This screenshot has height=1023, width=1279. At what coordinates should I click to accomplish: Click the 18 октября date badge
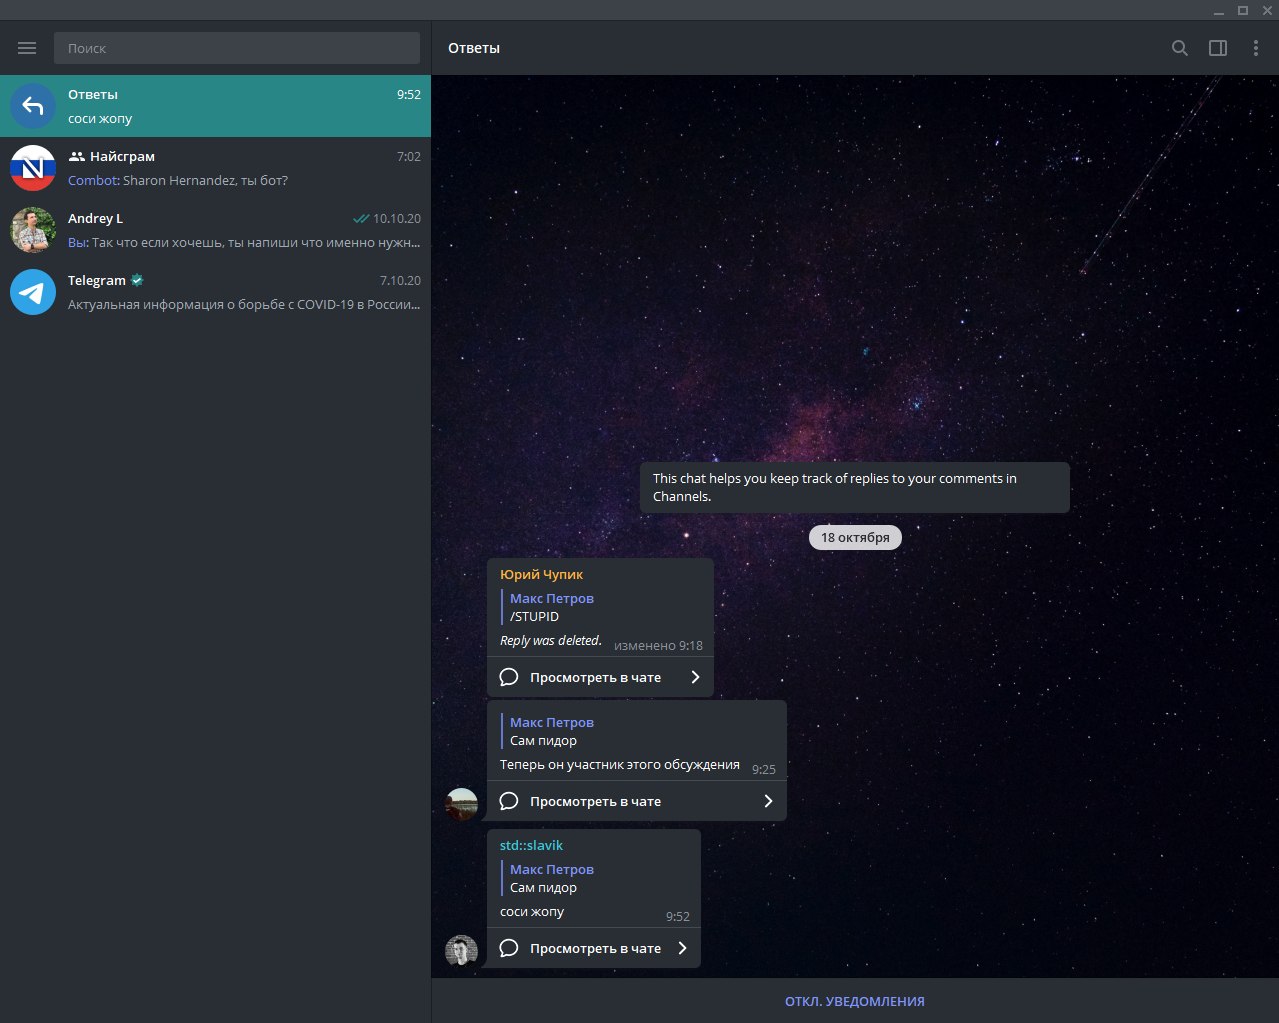[x=855, y=537]
